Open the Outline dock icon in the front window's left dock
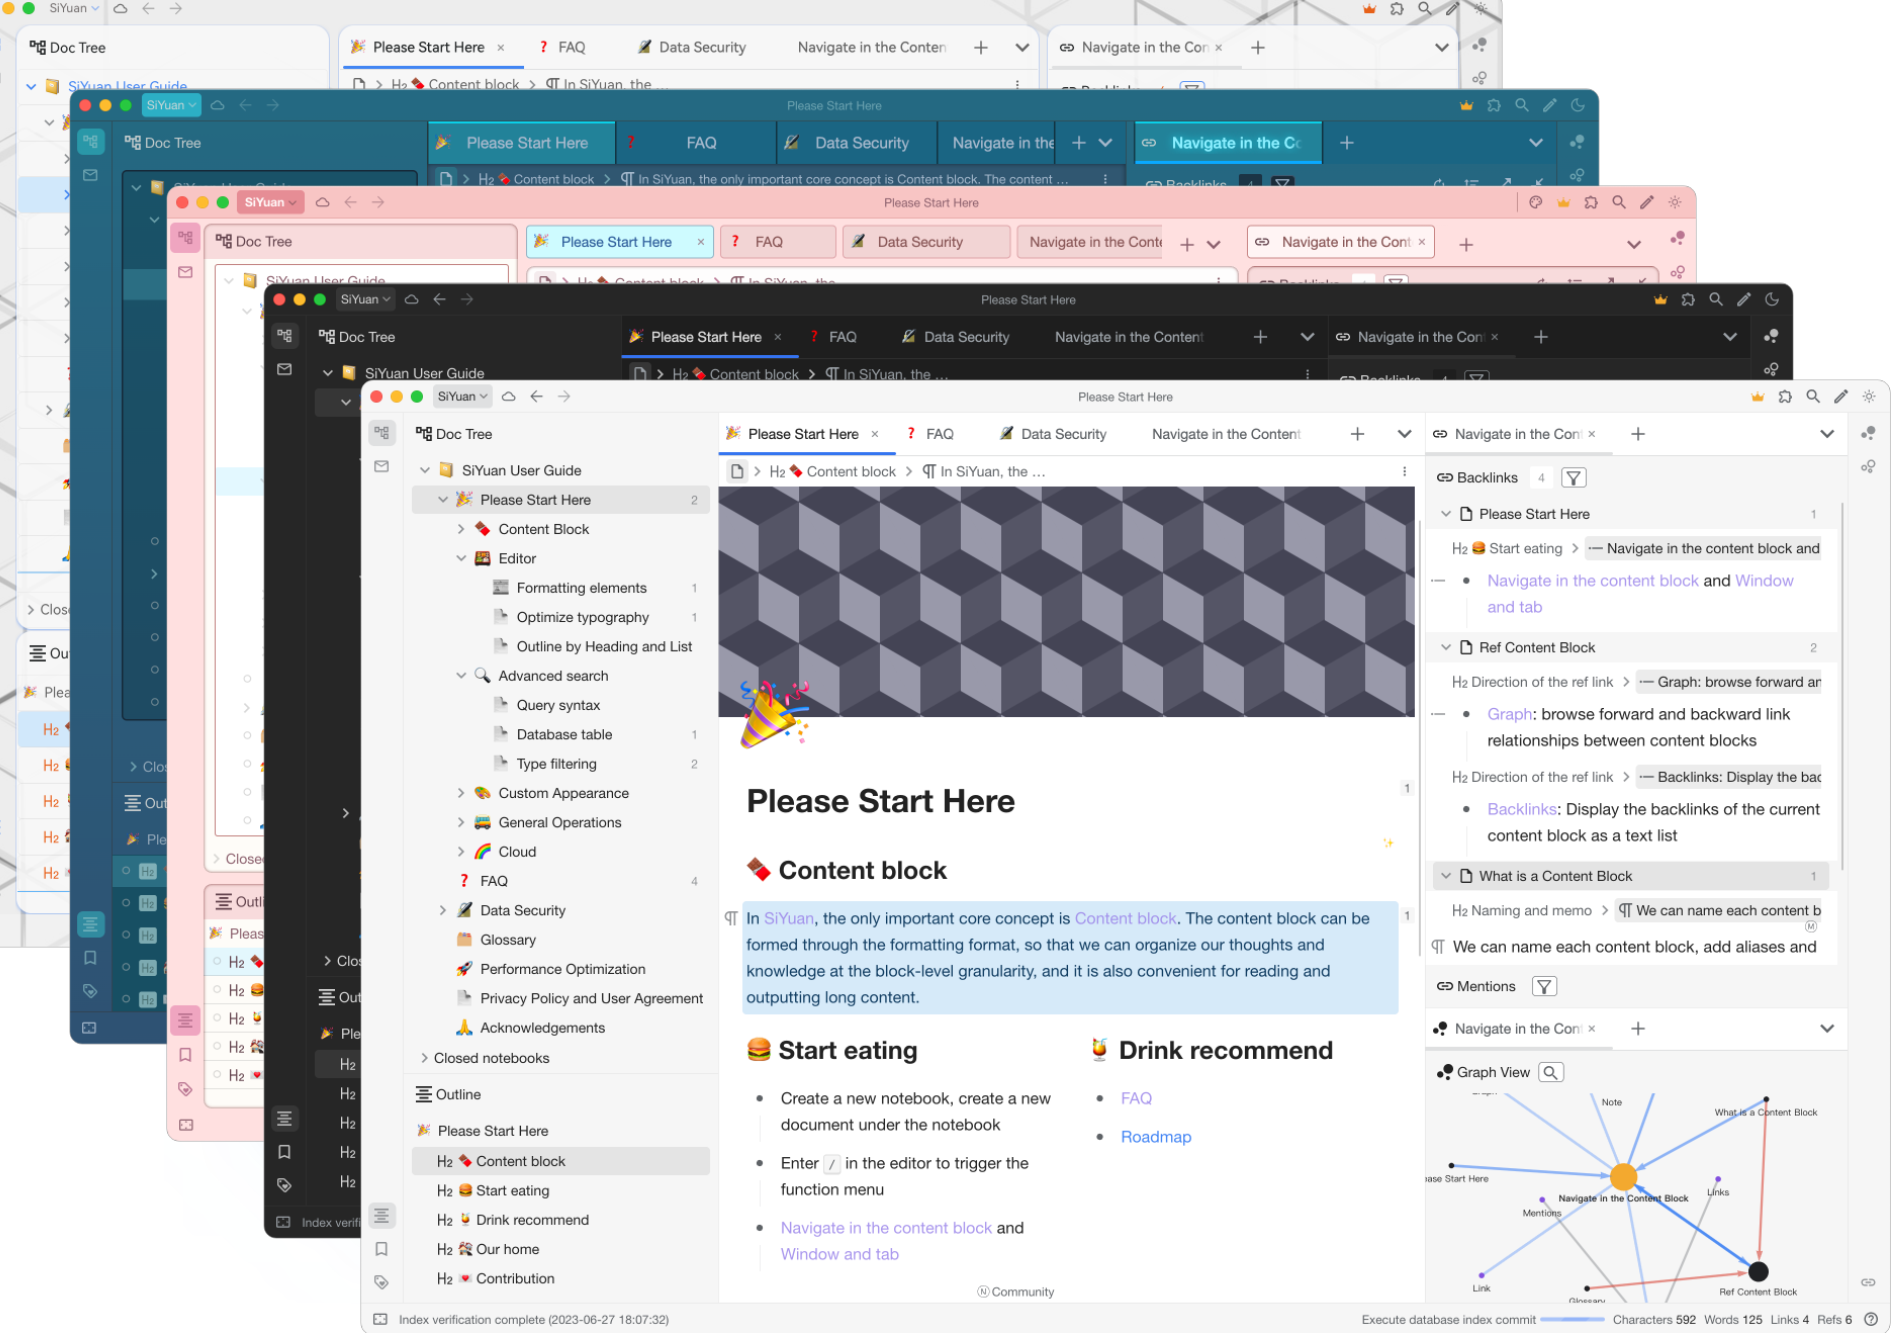 click(x=382, y=1215)
